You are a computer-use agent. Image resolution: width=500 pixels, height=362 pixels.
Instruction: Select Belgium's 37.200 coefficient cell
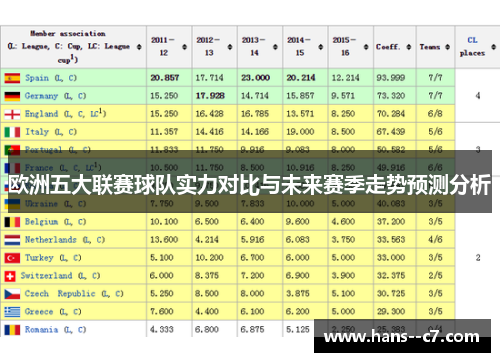(x=395, y=222)
